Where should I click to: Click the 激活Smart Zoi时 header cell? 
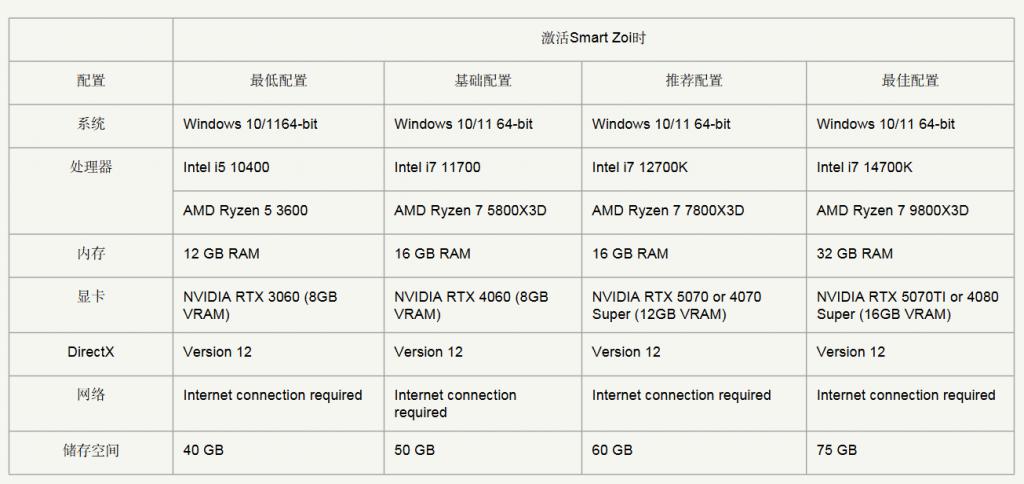click(x=593, y=39)
